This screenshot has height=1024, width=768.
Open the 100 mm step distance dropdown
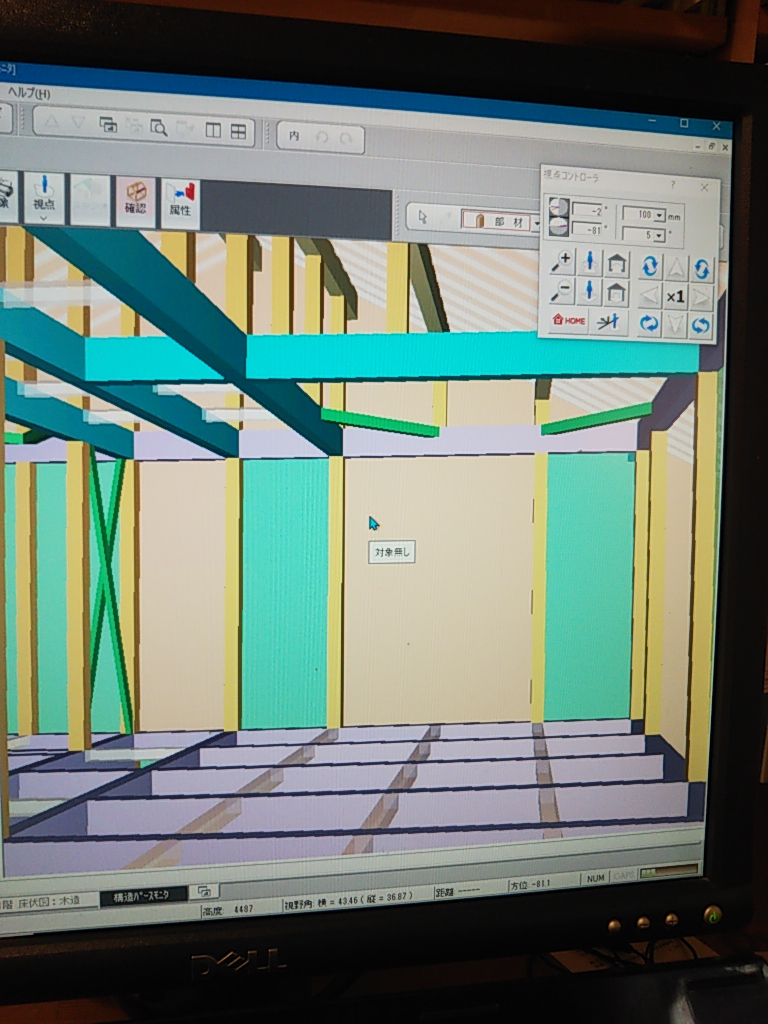(x=660, y=215)
